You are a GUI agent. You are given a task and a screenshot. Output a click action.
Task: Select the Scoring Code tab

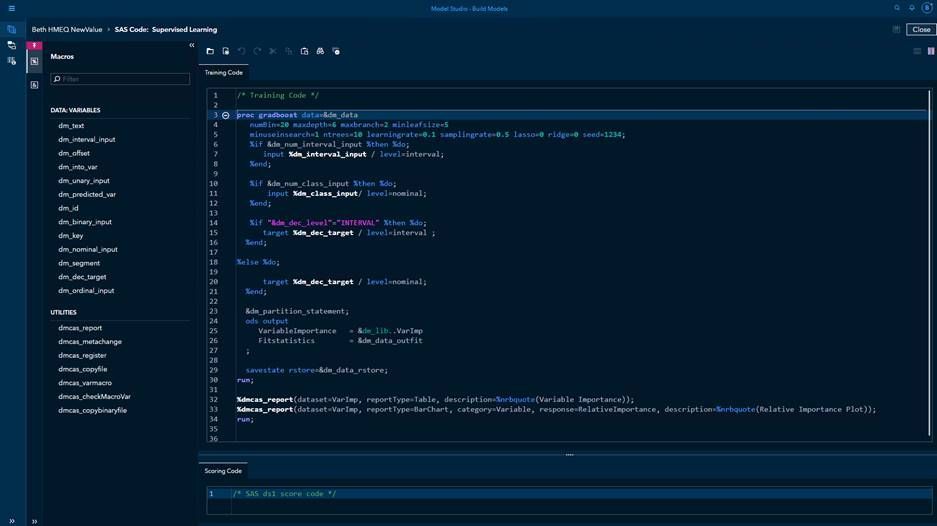pyautogui.click(x=223, y=471)
